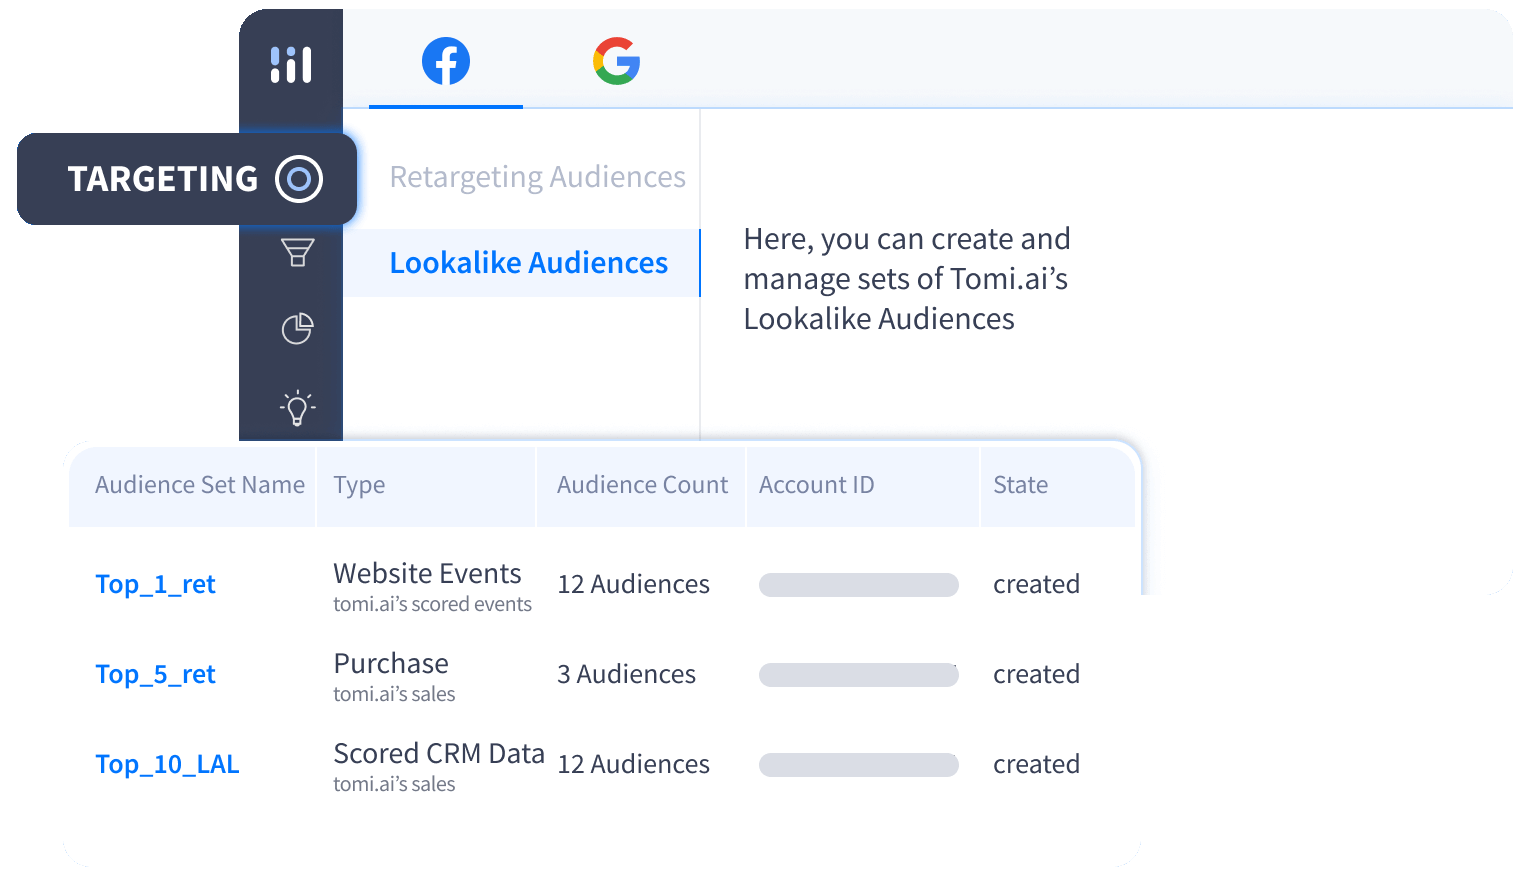1525x876 pixels.
Task: Select Lookalike Audiences menu item
Action: (528, 263)
